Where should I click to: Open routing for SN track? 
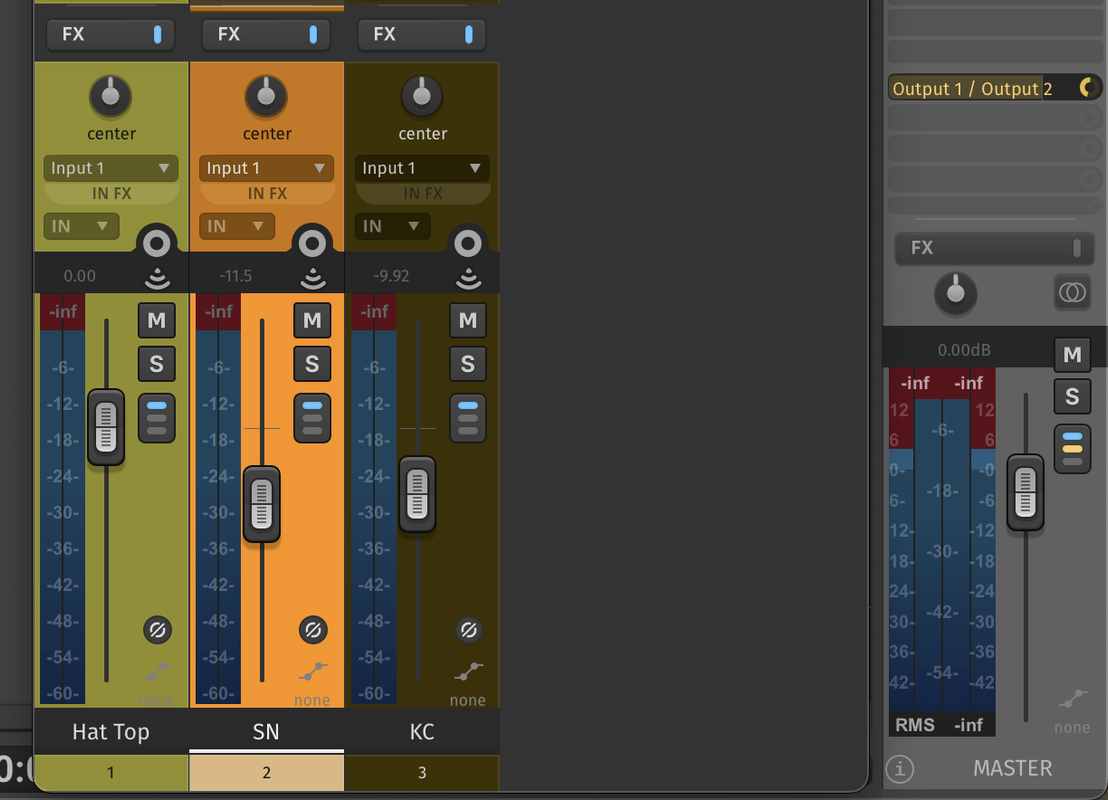pyautogui.click(x=312, y=418)
